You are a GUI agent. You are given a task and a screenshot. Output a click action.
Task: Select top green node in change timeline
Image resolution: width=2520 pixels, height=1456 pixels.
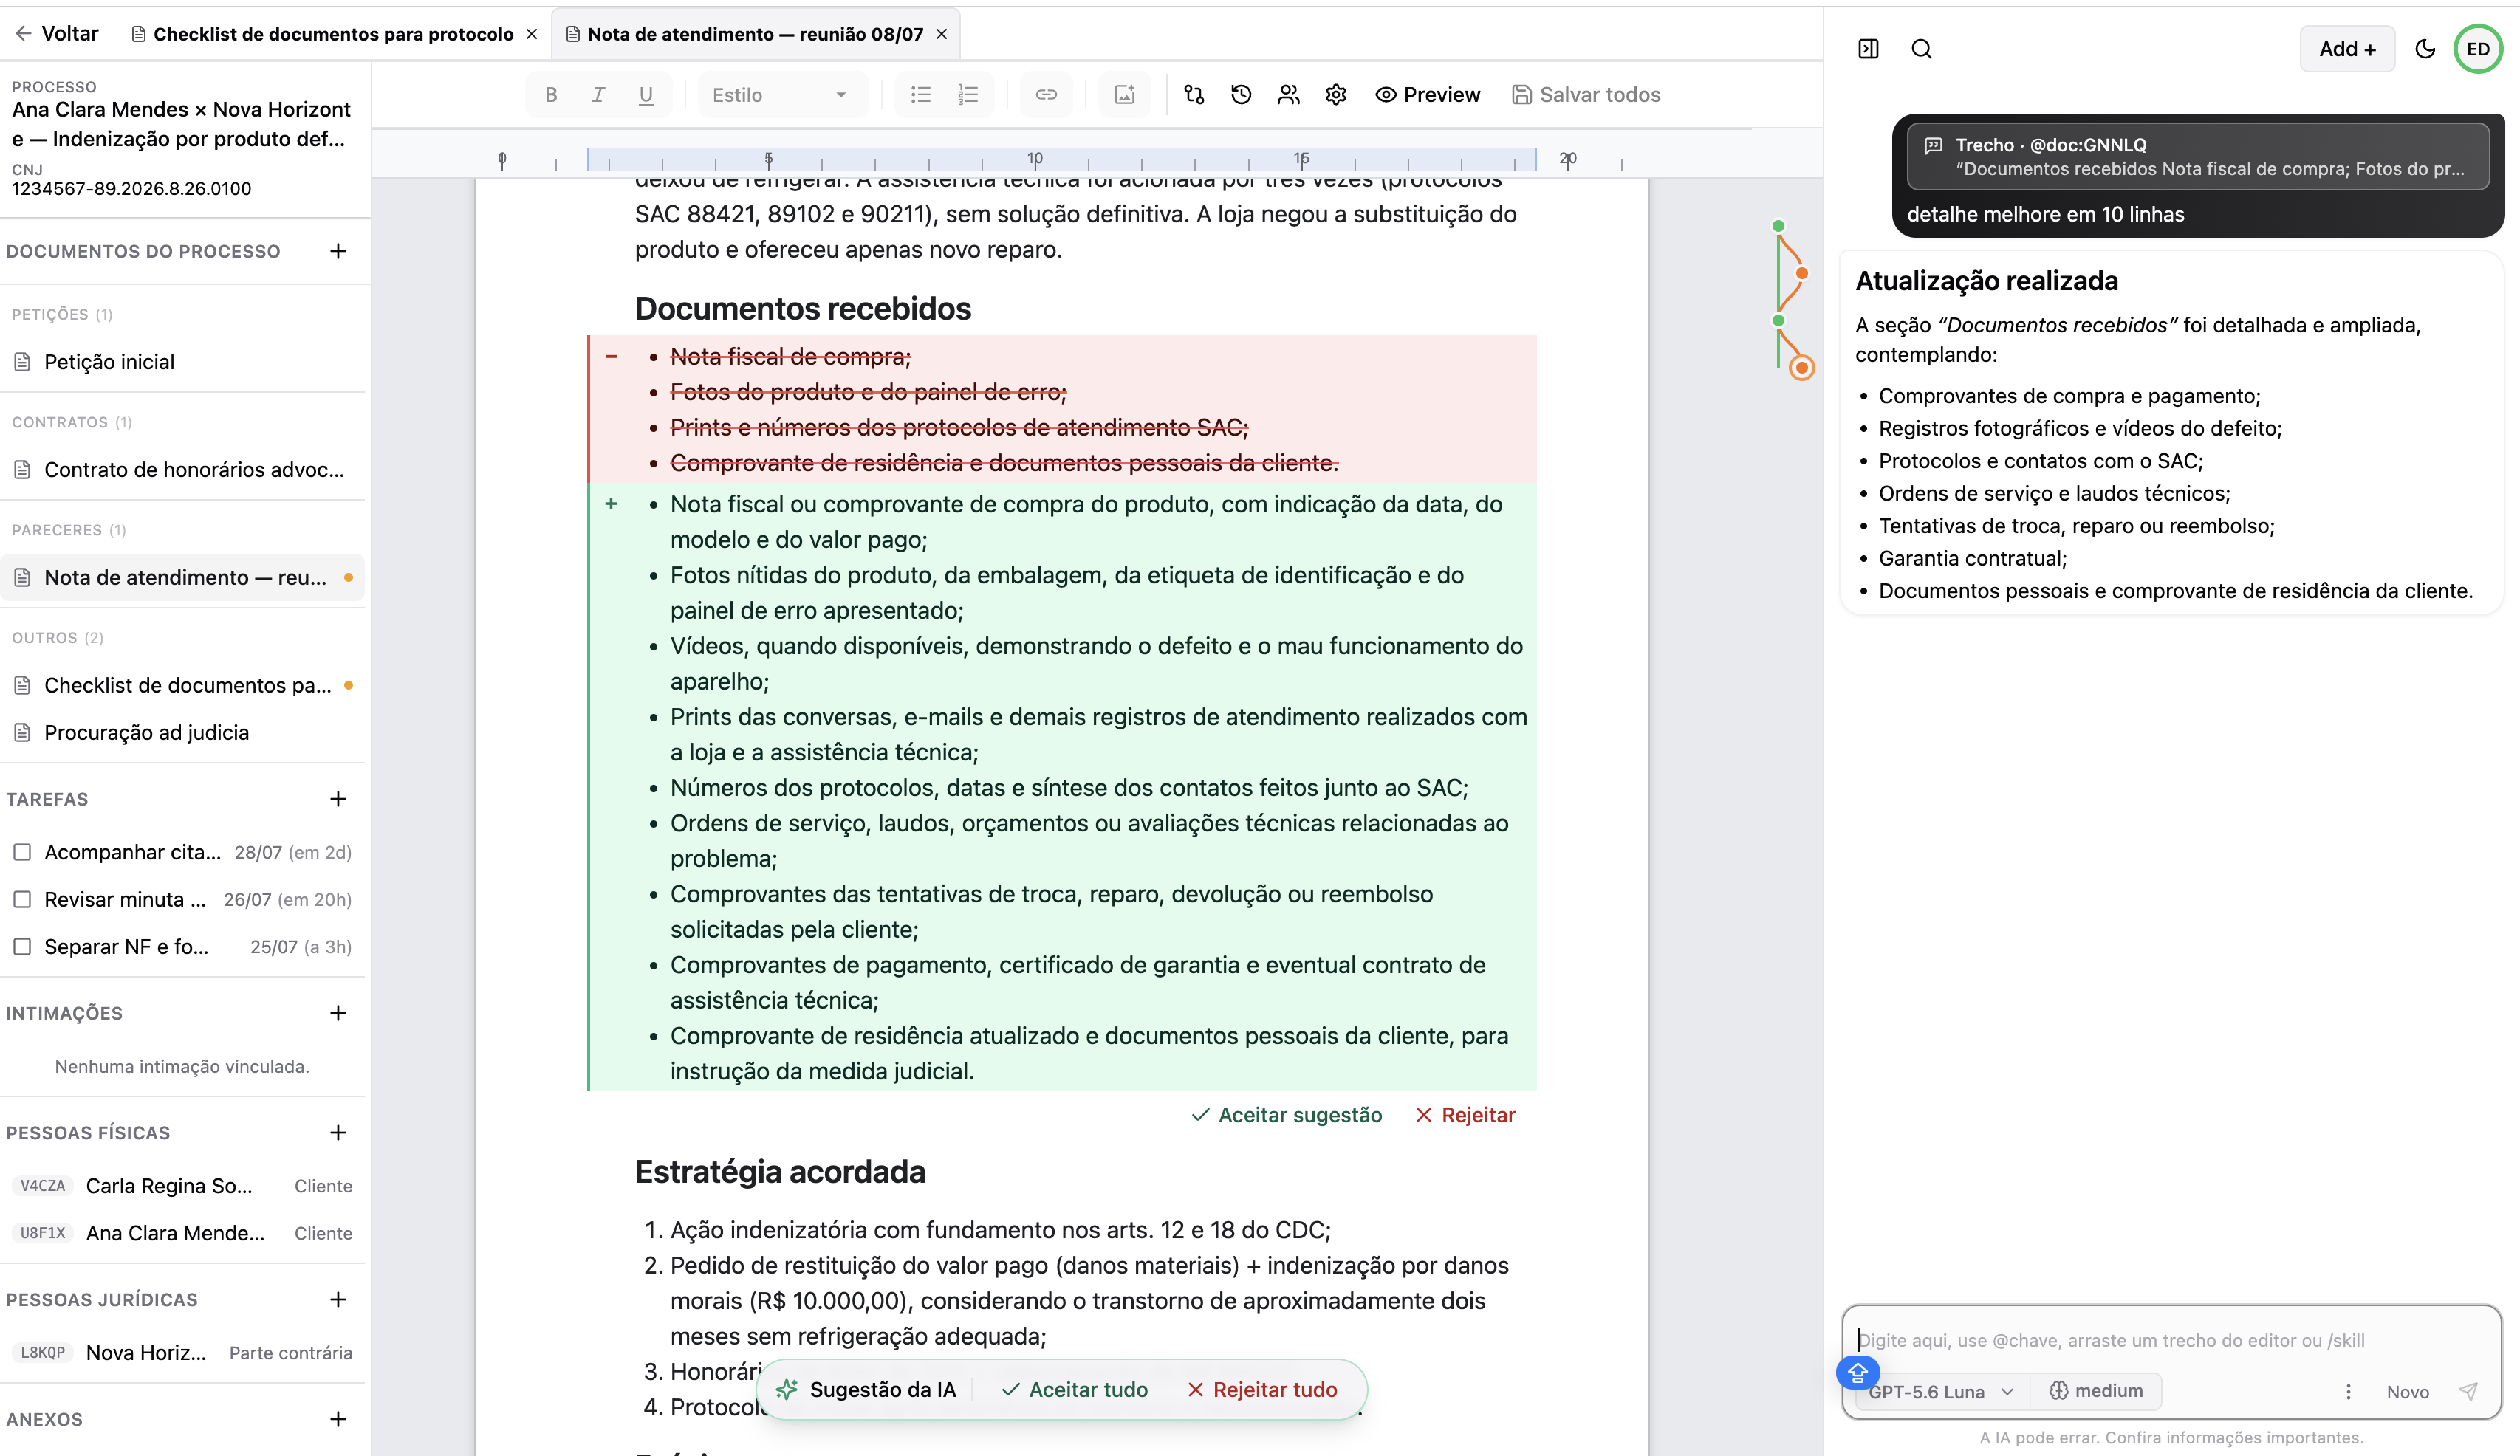(x=1778, y=226)
